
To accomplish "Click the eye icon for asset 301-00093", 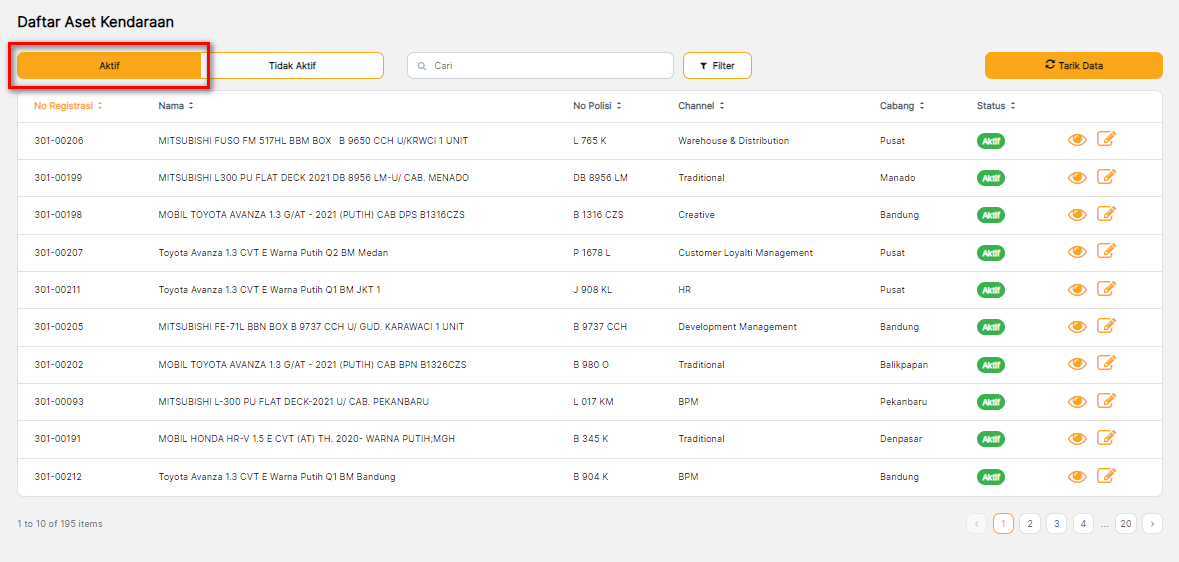I will point(1077,402).
